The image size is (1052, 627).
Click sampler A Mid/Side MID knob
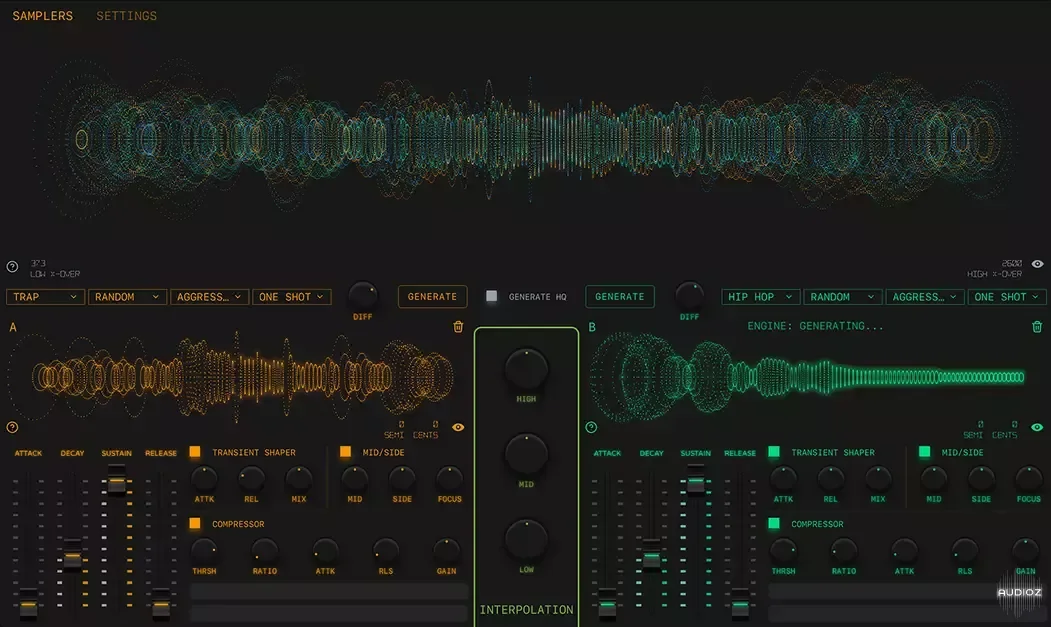[354, 479]
